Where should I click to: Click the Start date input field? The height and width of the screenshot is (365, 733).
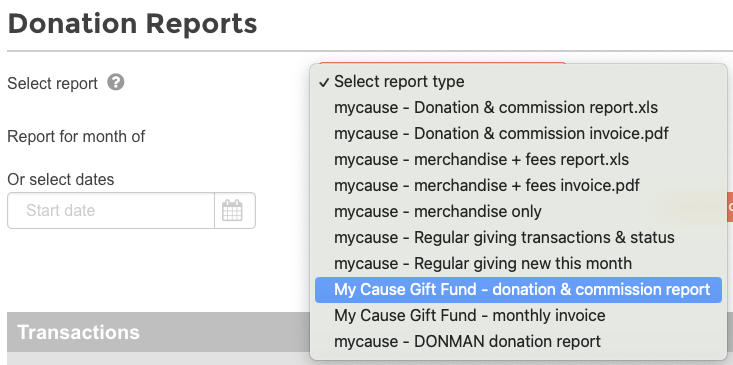[x=111, y=210]
